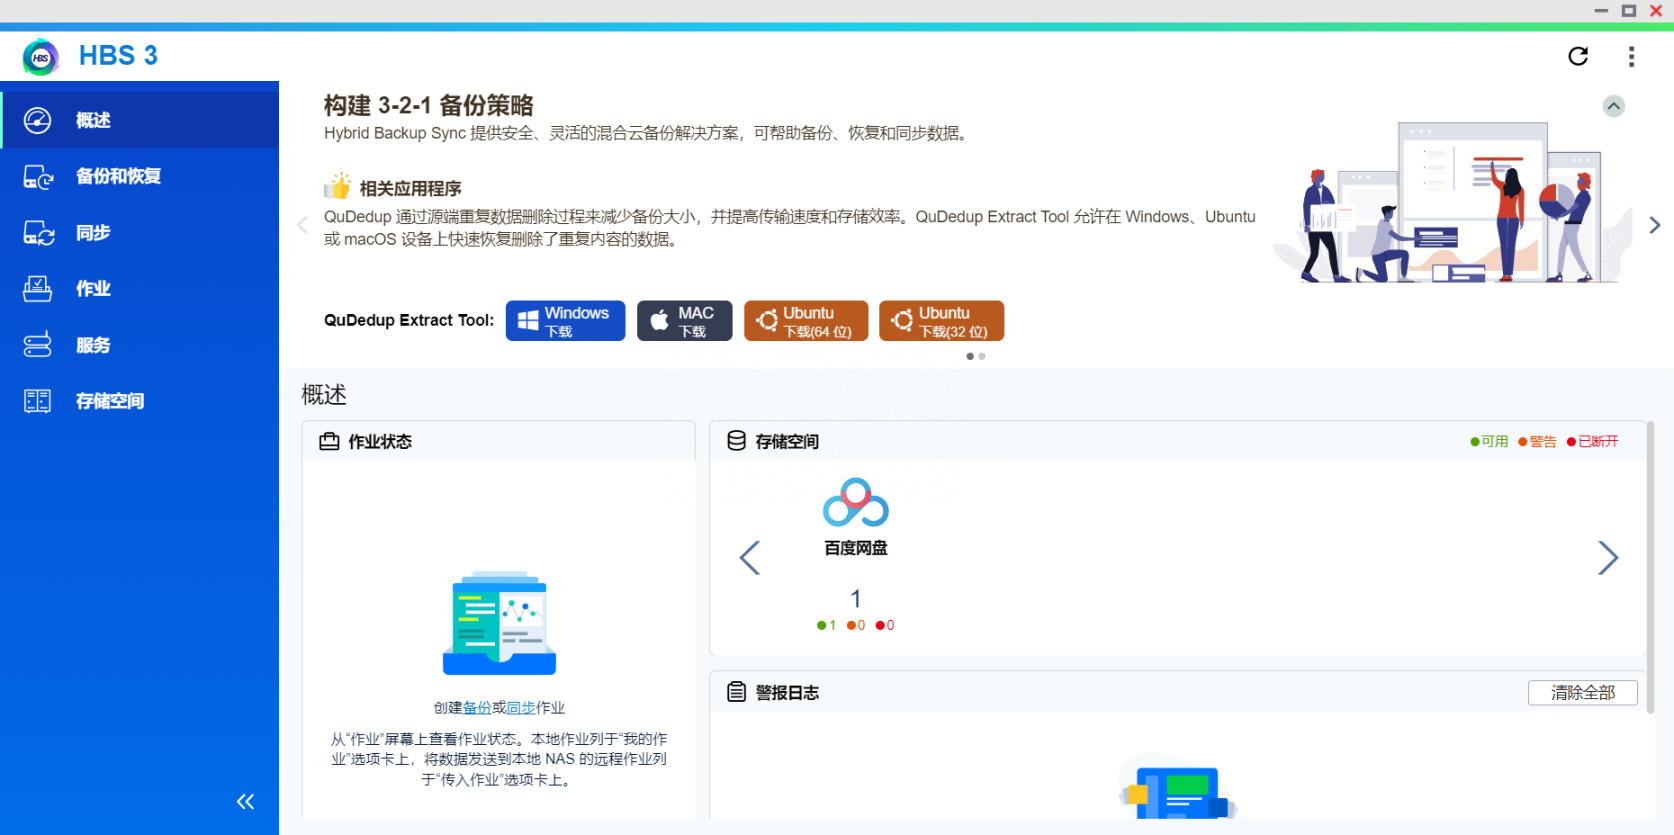Refresh the HBS 3 view
The height and width of the screenshot is (835, 1674).
tap(1578, 56)
